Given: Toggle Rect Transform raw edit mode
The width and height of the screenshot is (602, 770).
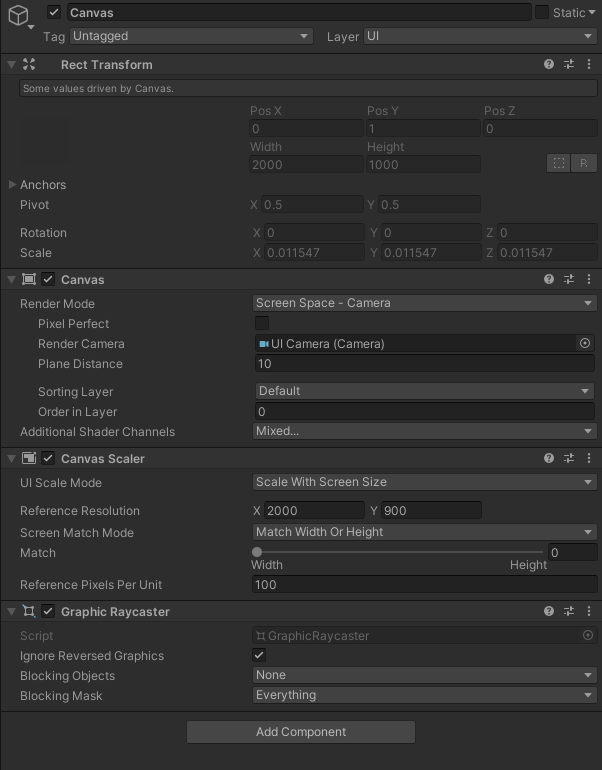Looking at the screenshot, I should tap(584, 163).
